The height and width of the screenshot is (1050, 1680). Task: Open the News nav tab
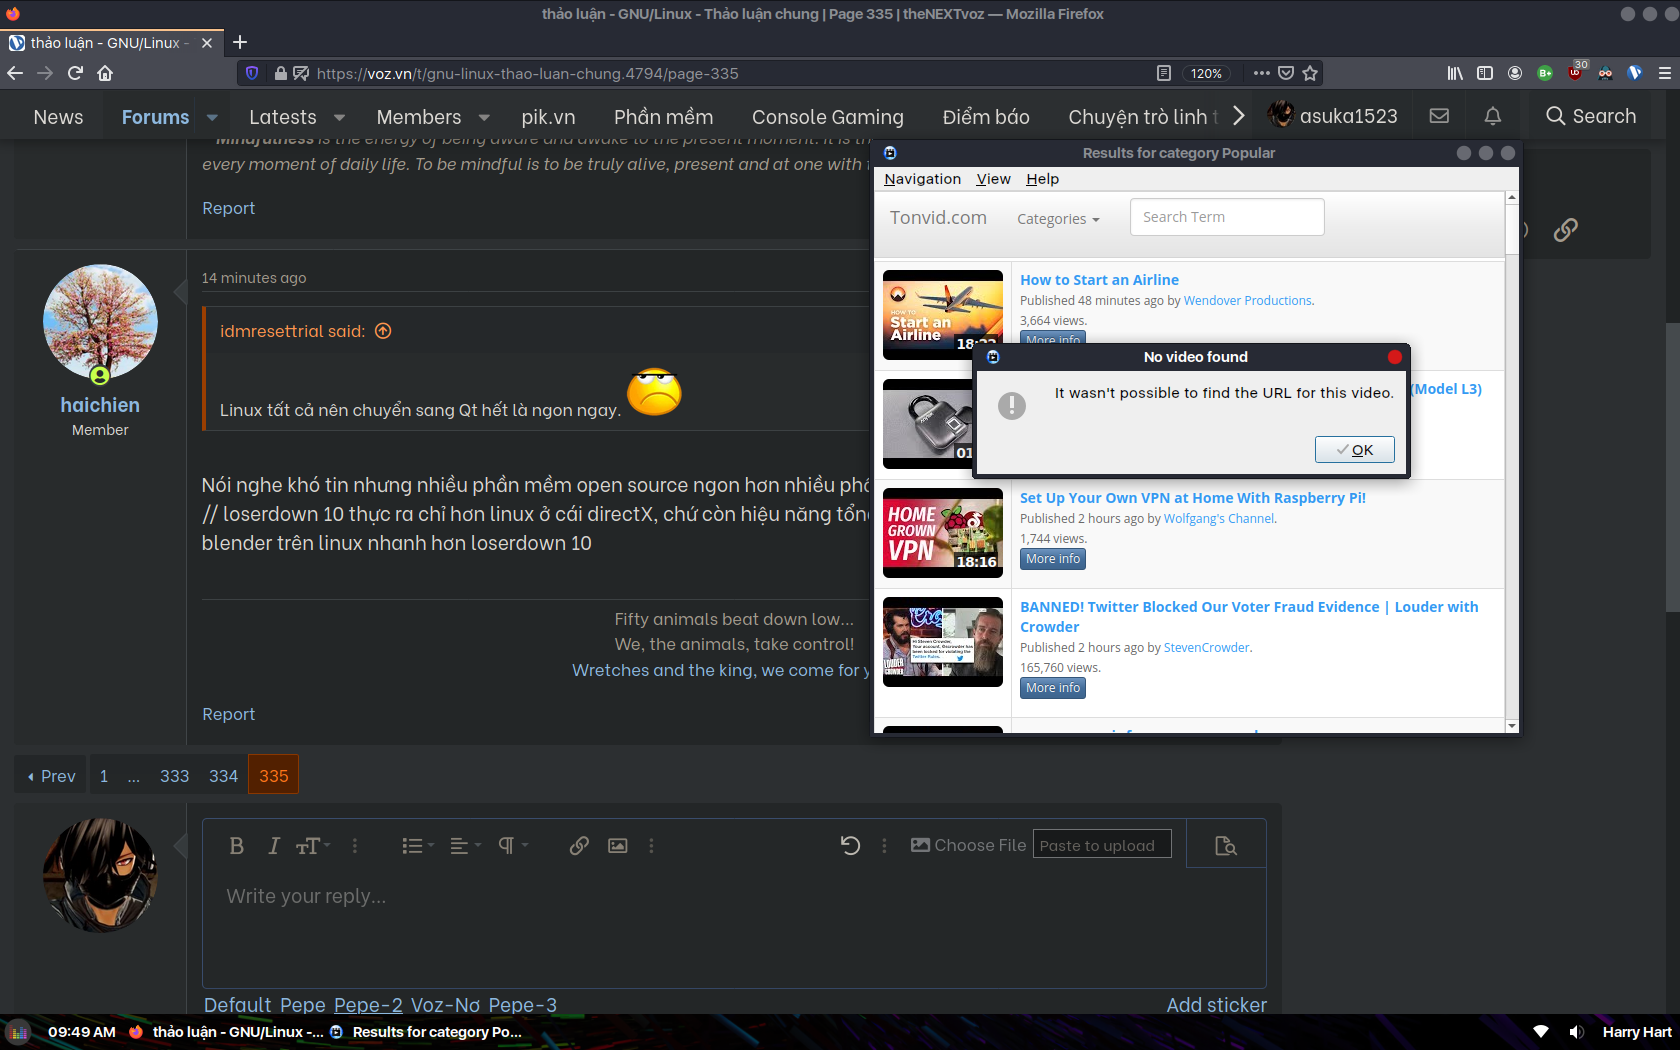[x=58, y=117]
